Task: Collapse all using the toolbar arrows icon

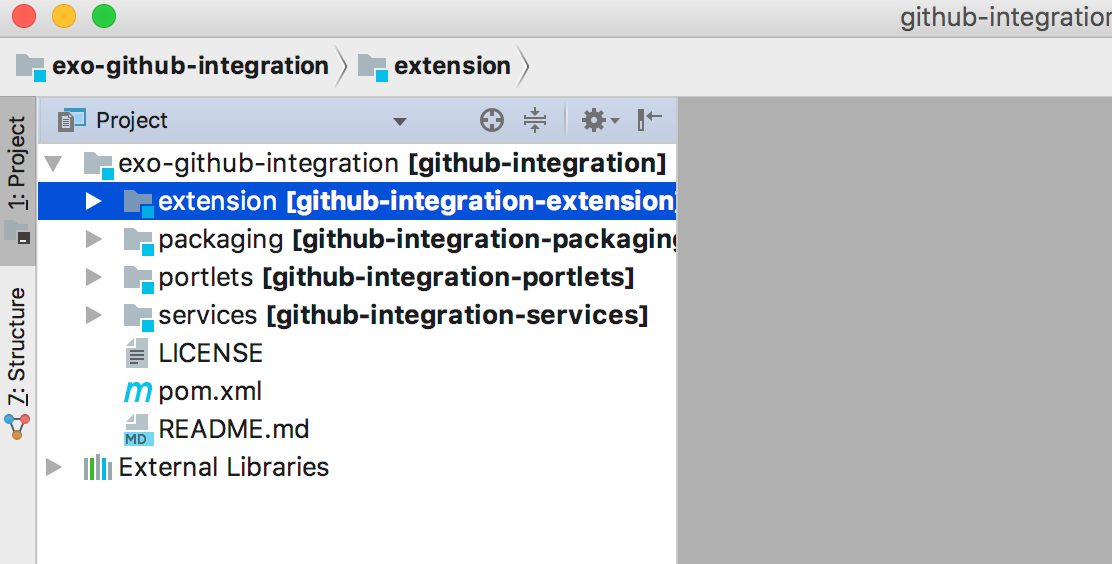Action: pos(535,120)
